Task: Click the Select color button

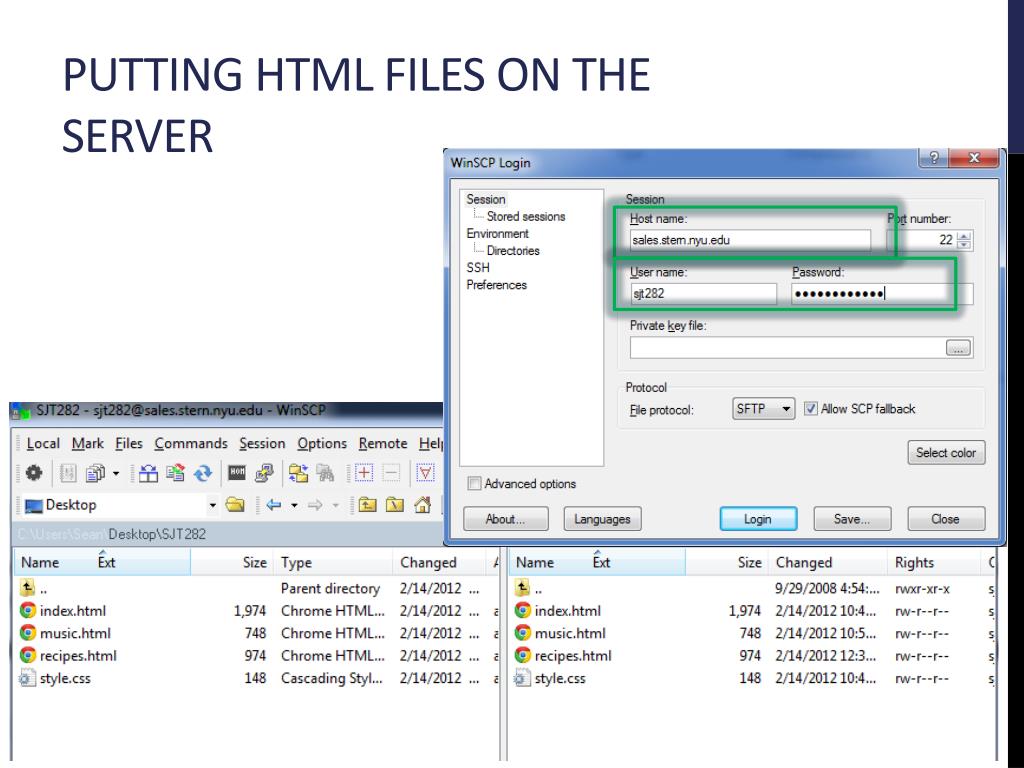Action: point(946,453)
